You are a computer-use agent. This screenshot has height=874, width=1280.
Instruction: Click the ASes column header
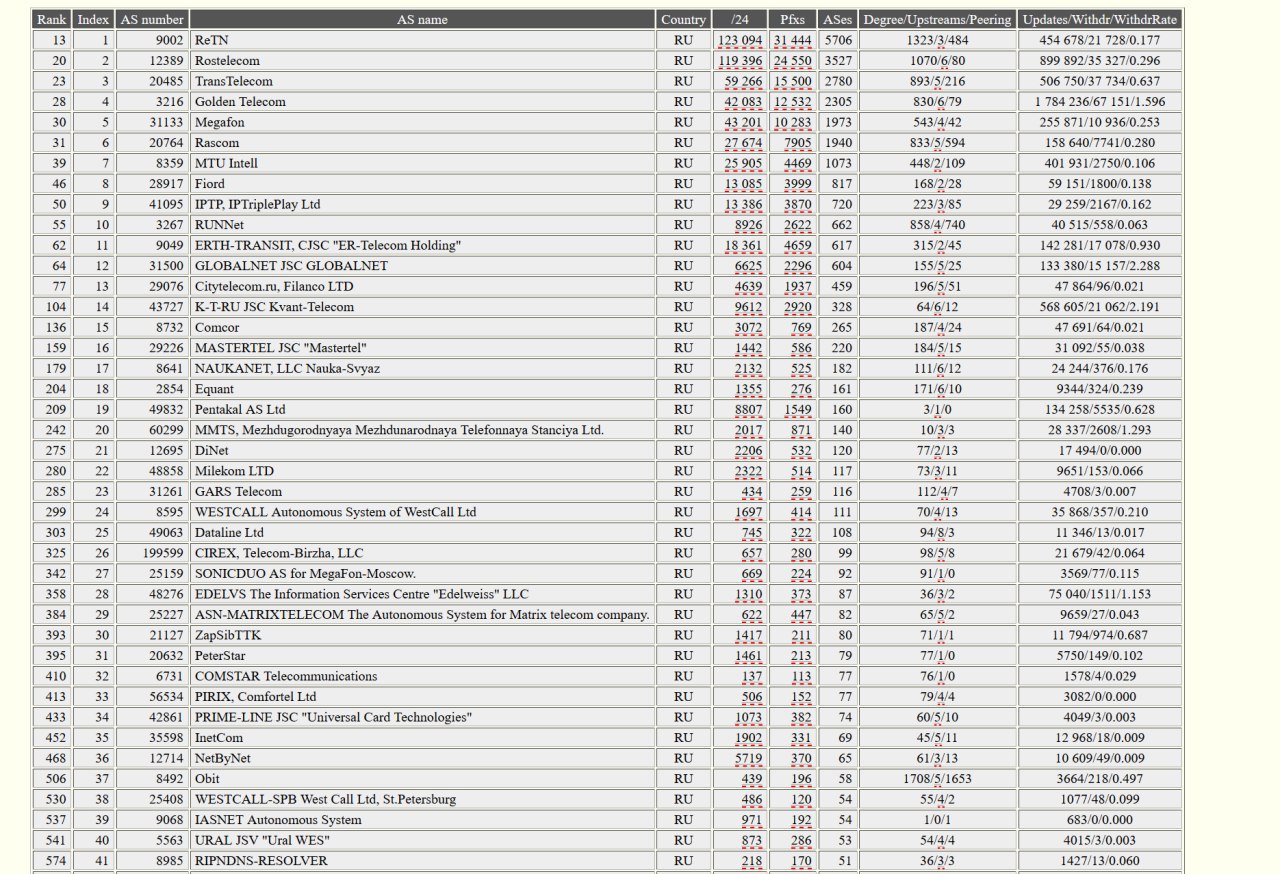[x=837, y=19]
